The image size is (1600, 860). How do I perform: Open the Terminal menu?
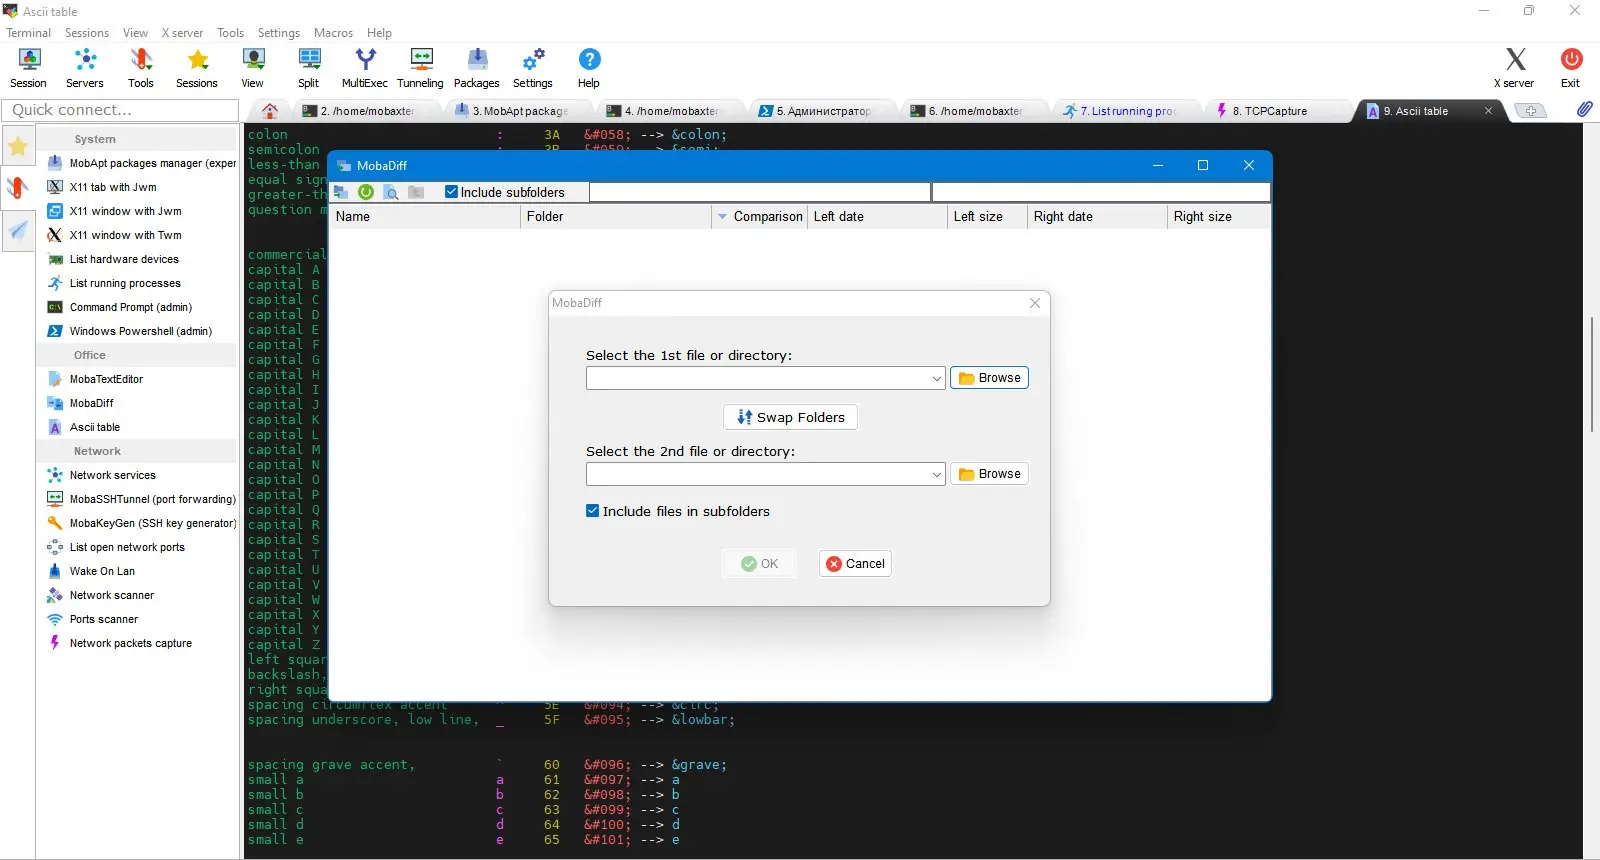[x=29, y=33]
